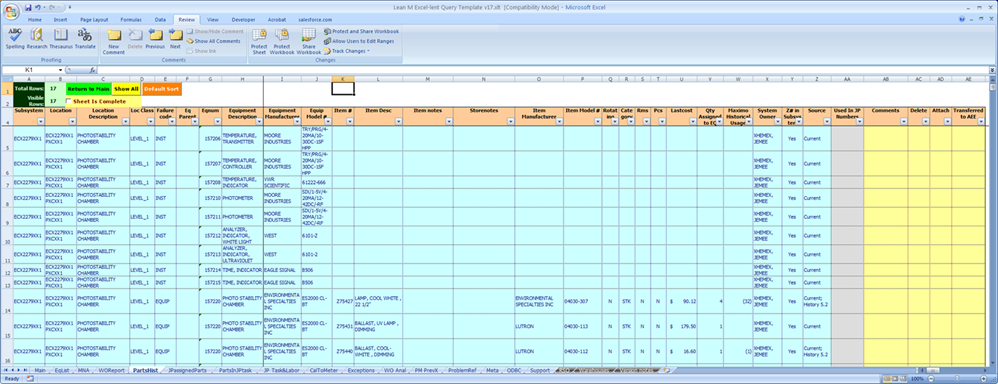Click Protect and Share Workbook
Image resolution: width=998 pixels, height=384 pixels.
click(361, 31)
